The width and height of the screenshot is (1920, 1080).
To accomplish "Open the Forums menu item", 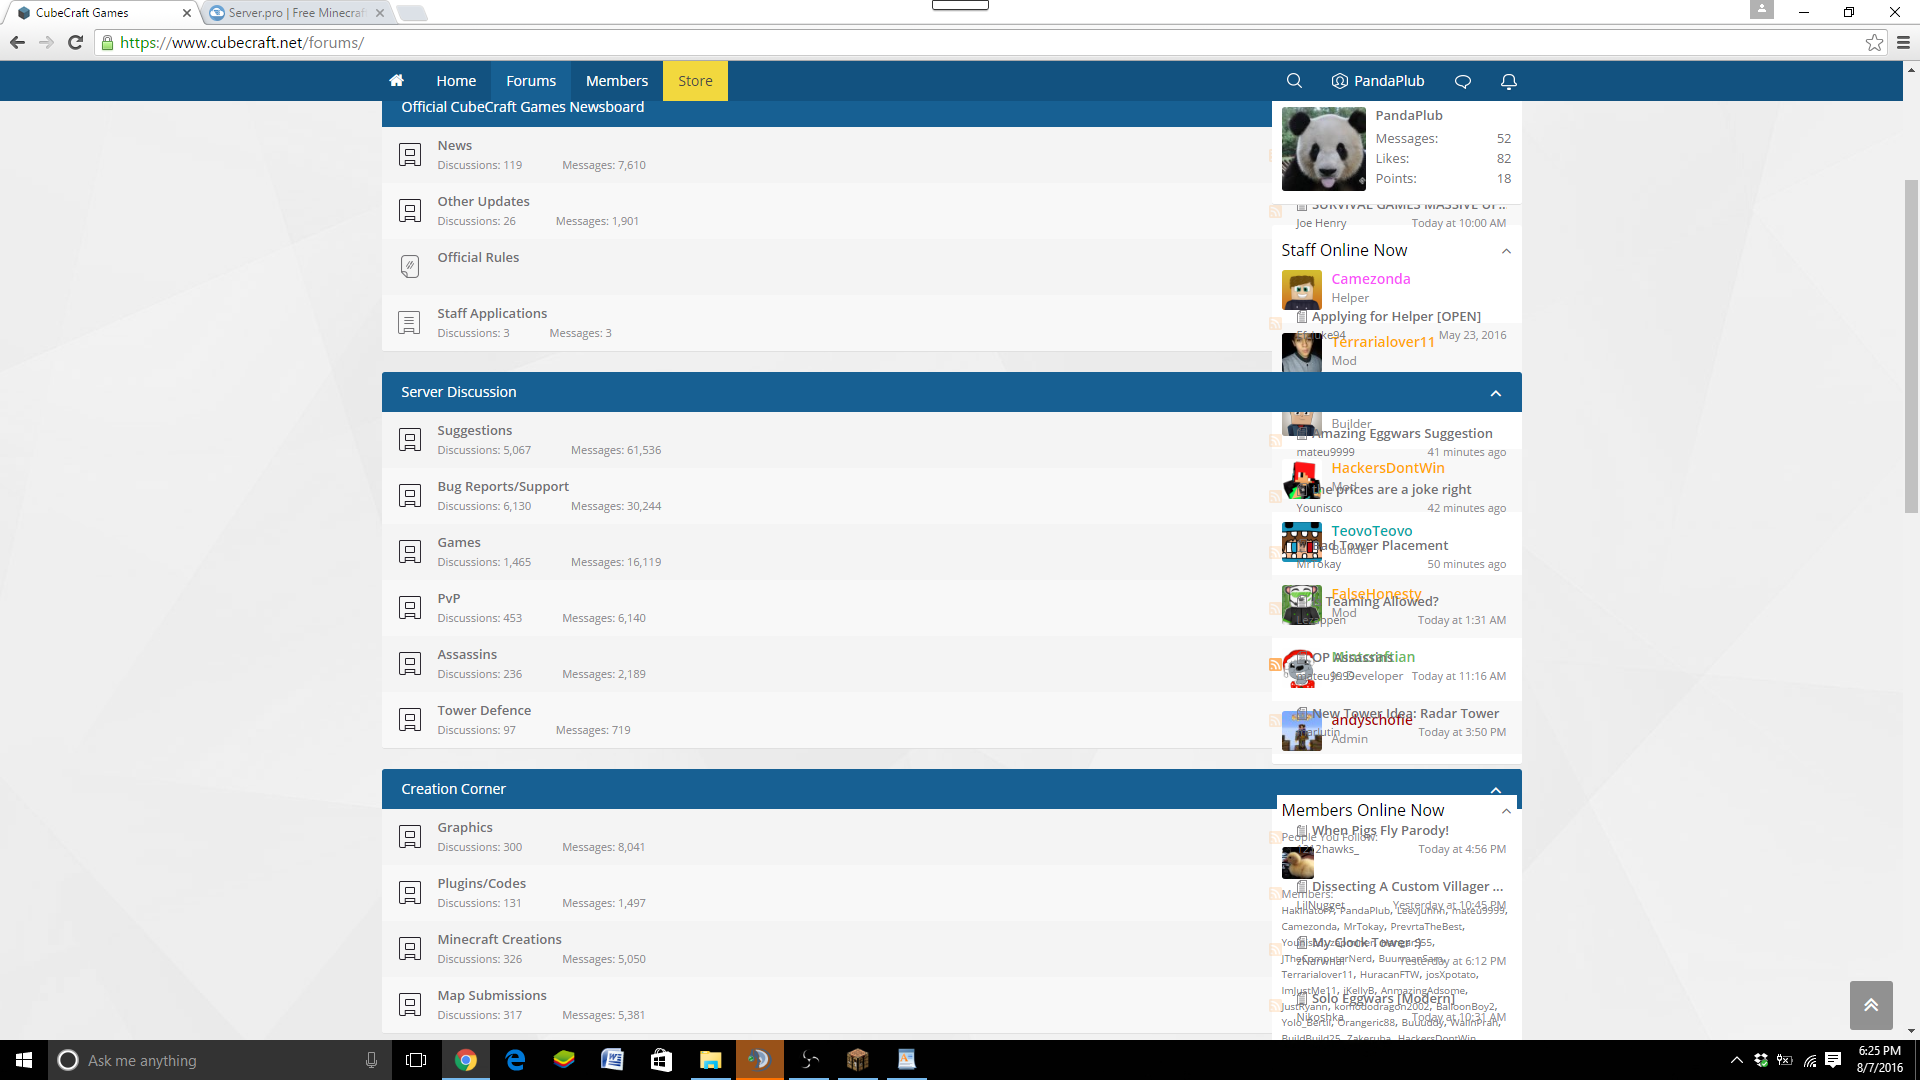I will (x=531, y=81).
